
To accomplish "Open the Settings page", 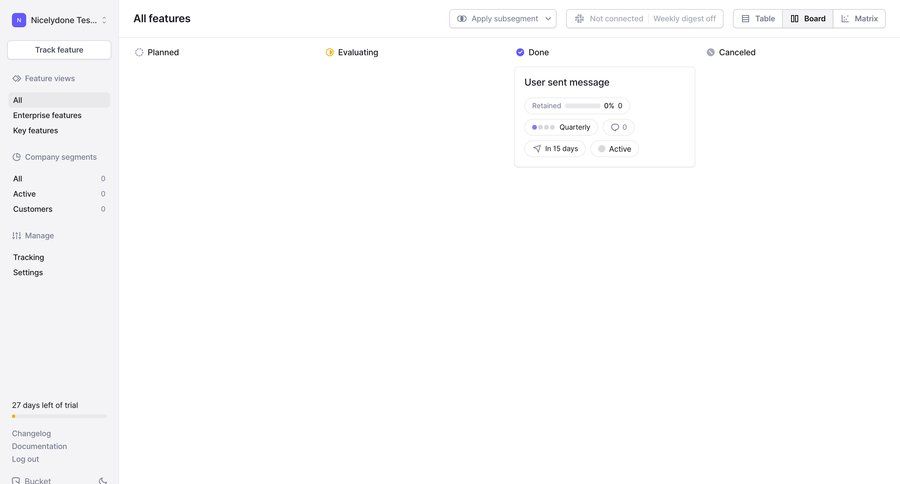I will (28, 273).
